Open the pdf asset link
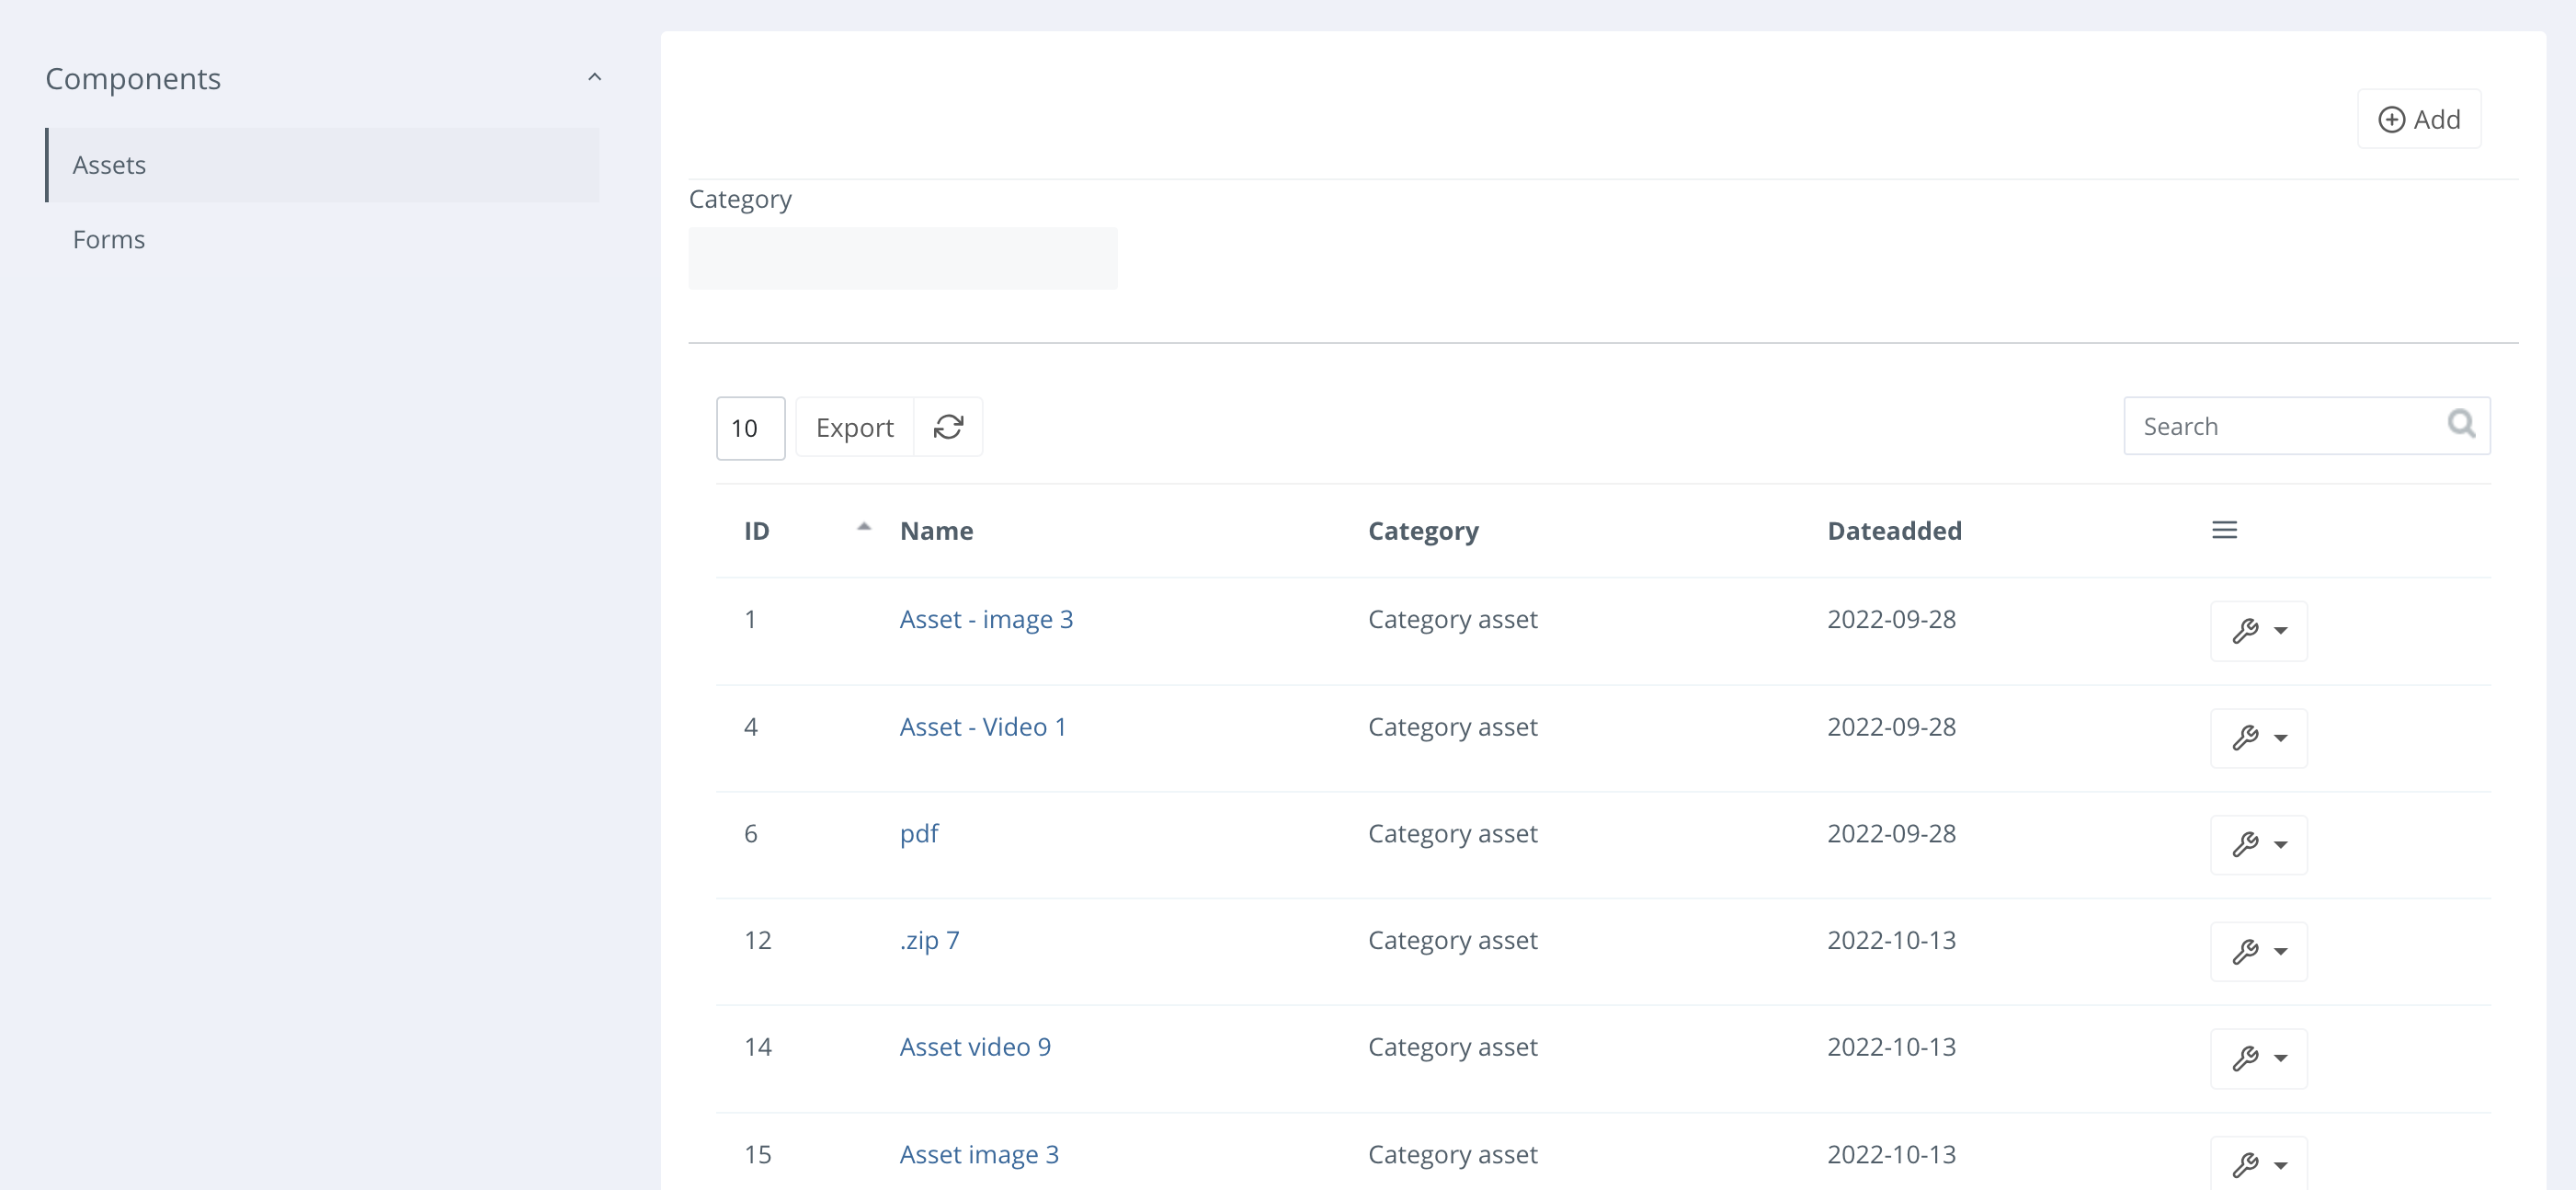The width and height of the screenshot is (2576, 1190). [919, 833]
